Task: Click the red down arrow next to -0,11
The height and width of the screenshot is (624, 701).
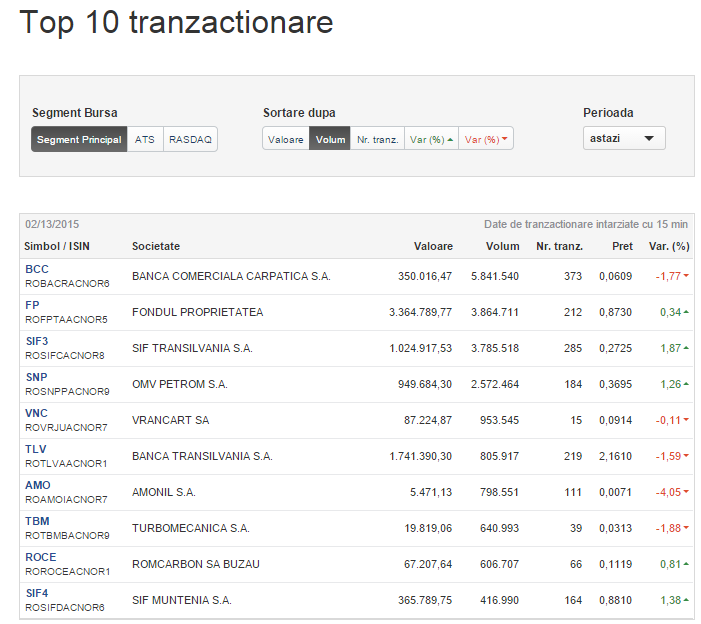Action: (686, 419)
